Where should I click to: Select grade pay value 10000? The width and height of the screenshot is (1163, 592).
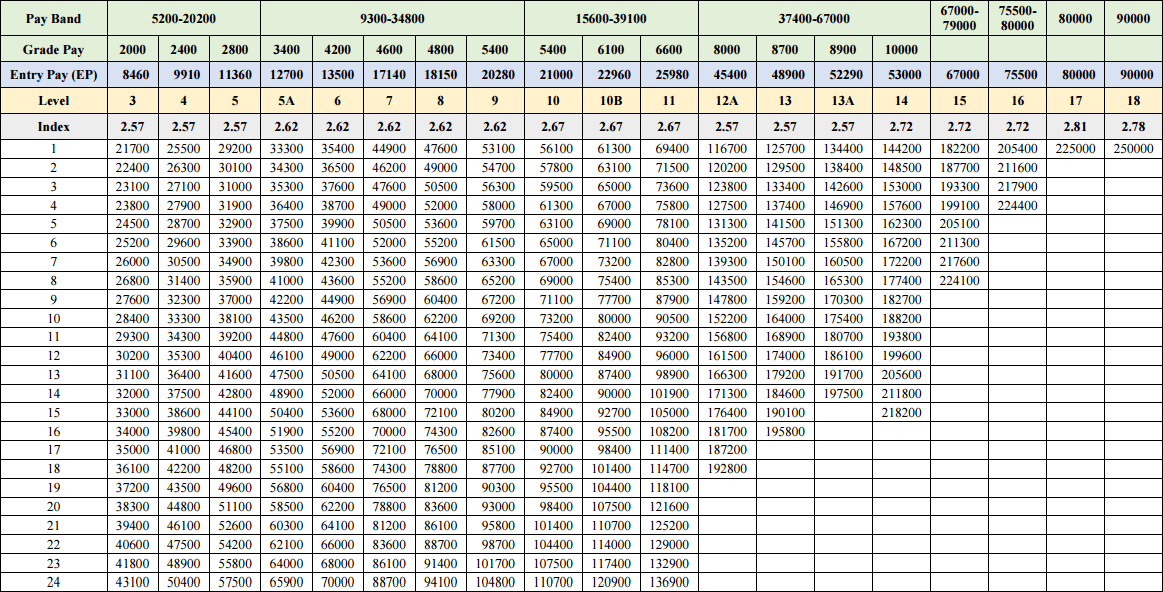901,50
